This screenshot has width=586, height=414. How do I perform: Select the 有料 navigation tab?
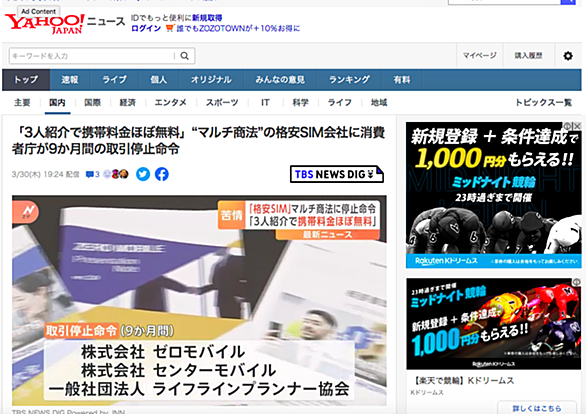402,80
